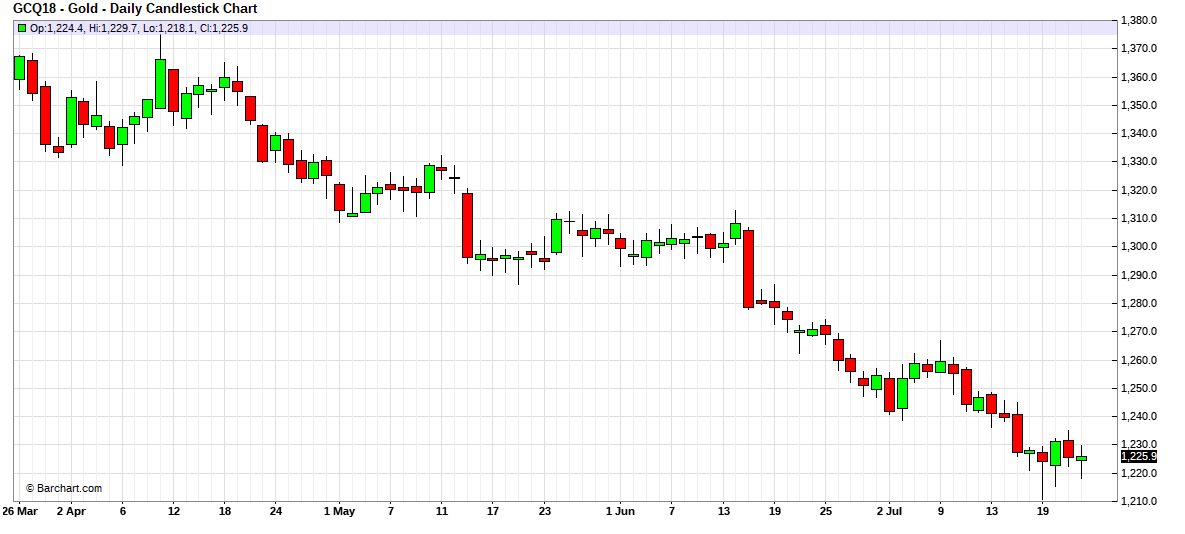Click the black 1,225.9 current price tag

tap(1138, 456)
